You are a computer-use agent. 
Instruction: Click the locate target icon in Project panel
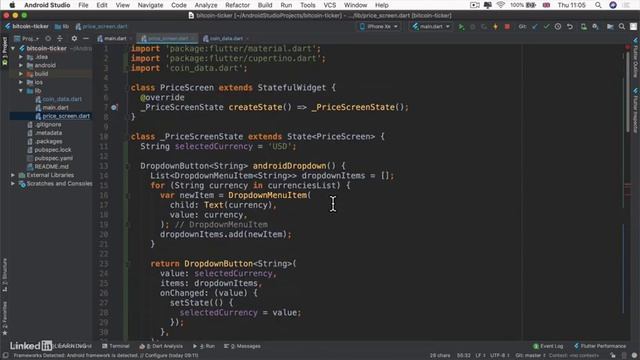tap(48, 38)
